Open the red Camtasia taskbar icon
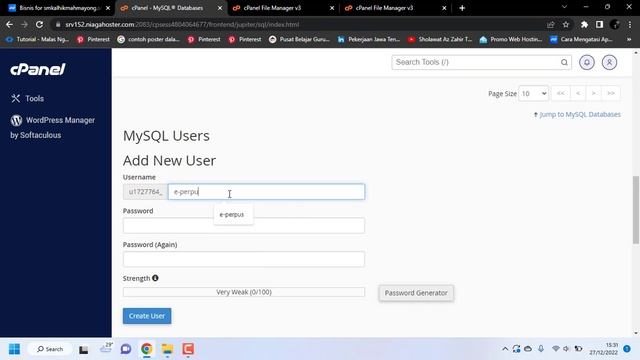Screen dimensions: 640x360 [188, 349]
